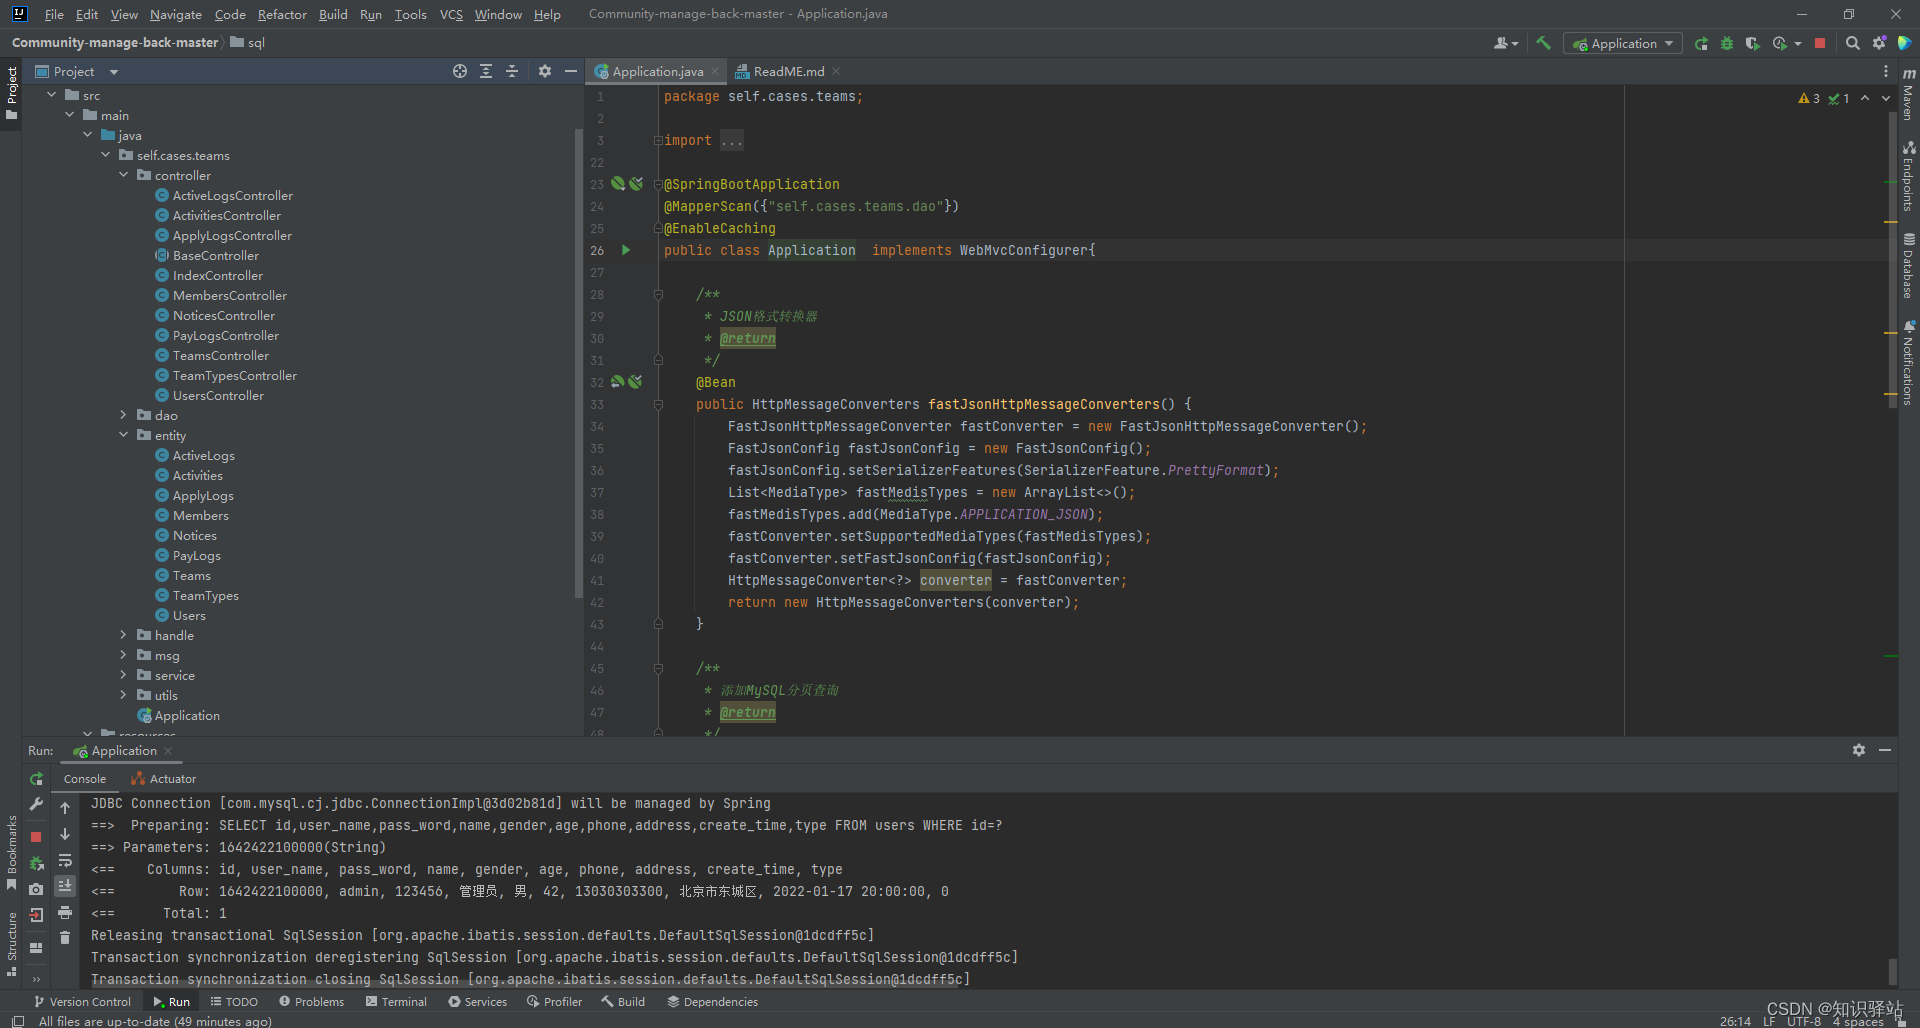1920x1028 pixels.
Task: Rerun Application from the main toolbar
Action: (x=1701, y=43)
